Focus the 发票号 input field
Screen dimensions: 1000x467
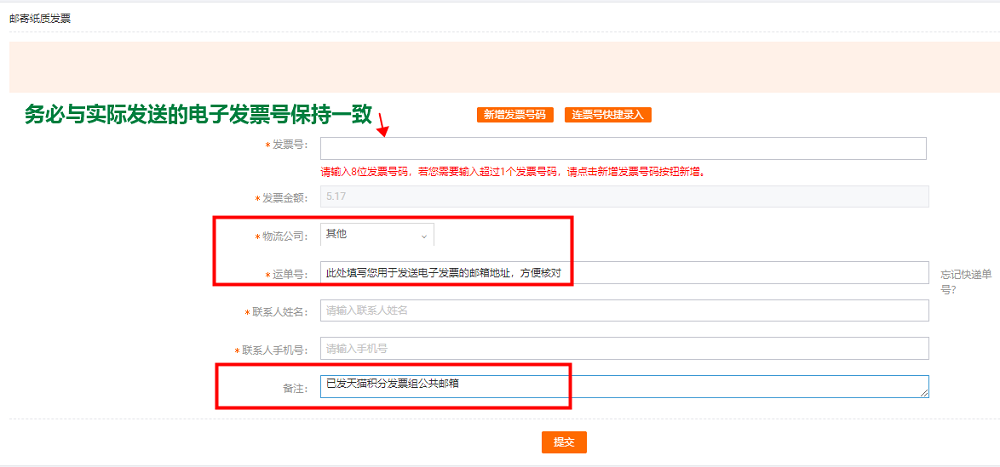(x=622, y=148)
